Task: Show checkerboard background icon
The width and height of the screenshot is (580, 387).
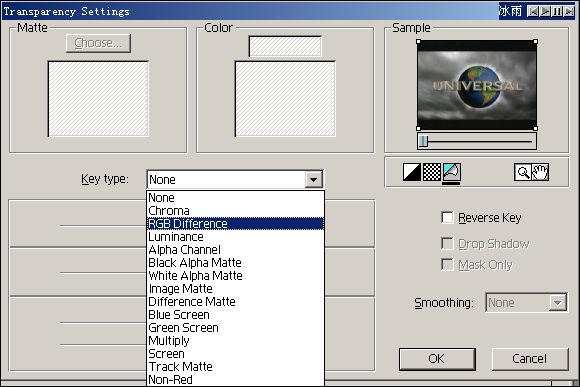Action: tap(432, 172)
